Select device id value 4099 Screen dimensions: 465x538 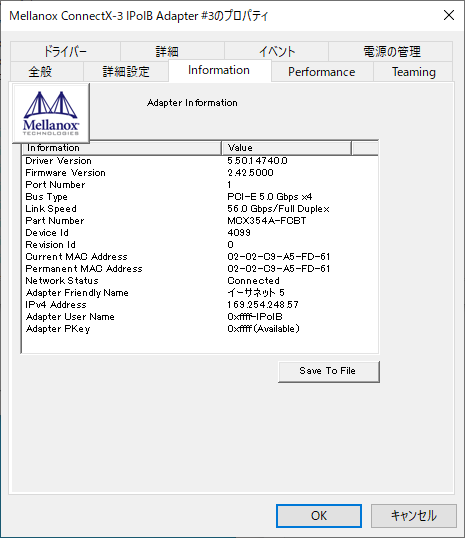point(239,233)
